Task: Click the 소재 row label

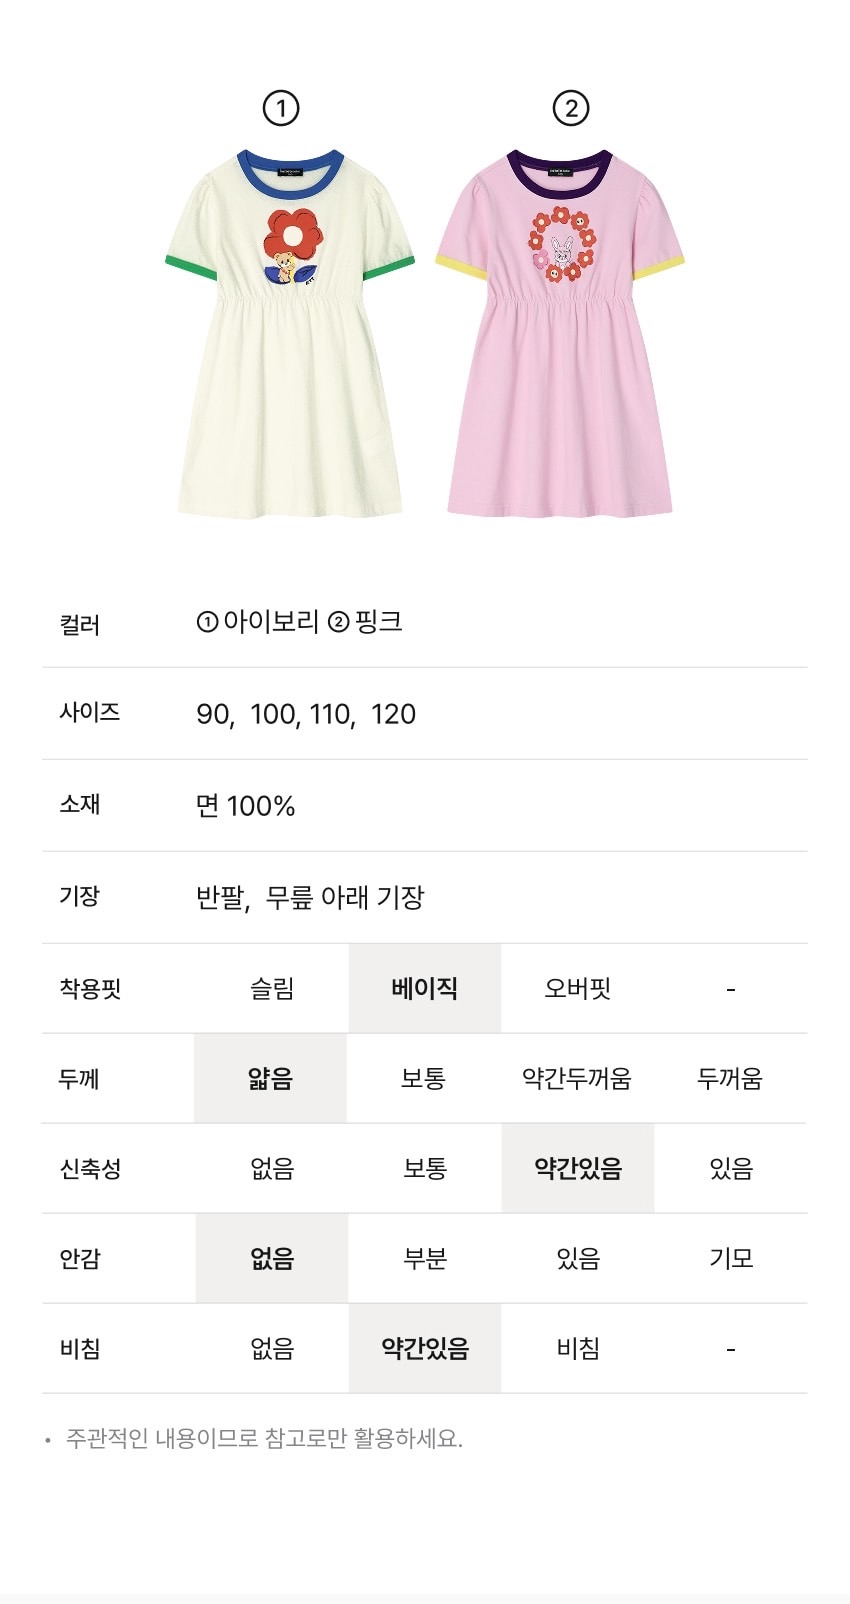Action: click(x=80, y=805)
